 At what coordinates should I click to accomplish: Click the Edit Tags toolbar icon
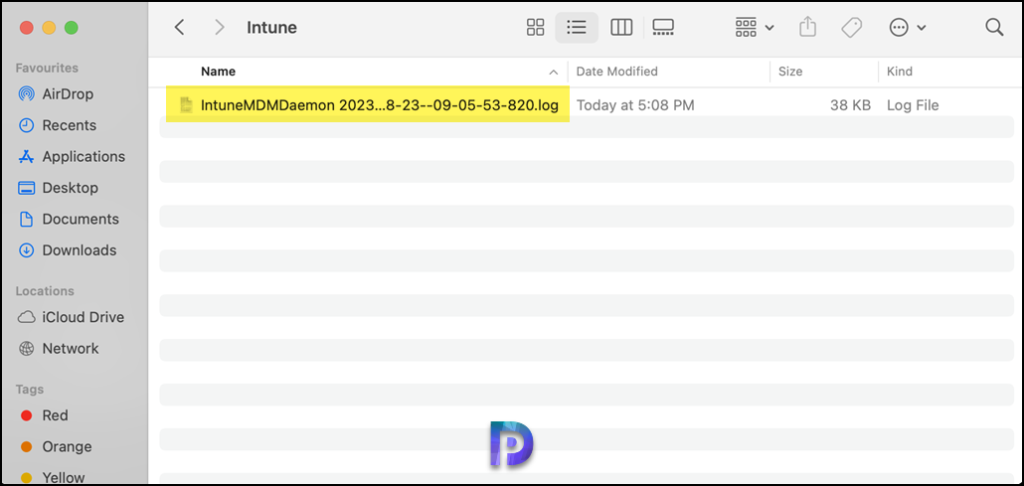point(852,27)
